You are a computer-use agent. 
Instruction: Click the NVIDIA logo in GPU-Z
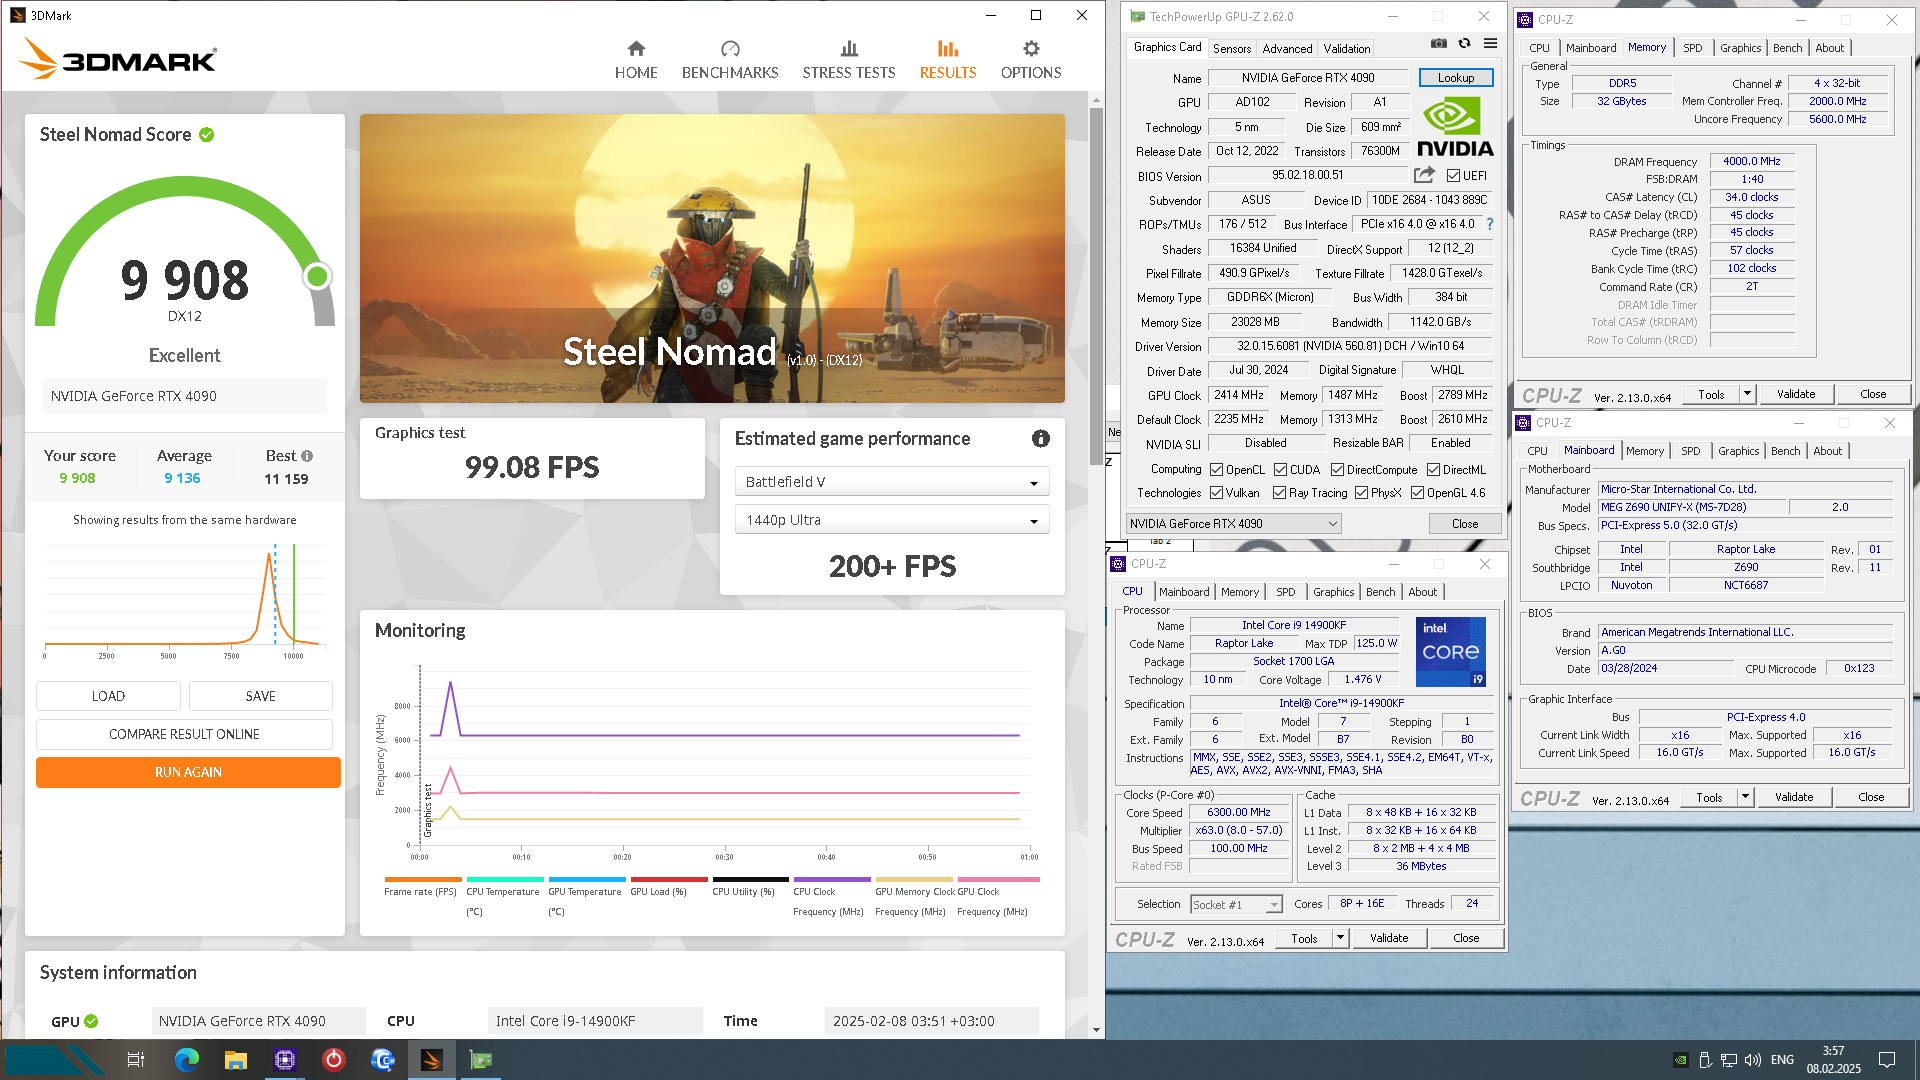coord(1455,127)
